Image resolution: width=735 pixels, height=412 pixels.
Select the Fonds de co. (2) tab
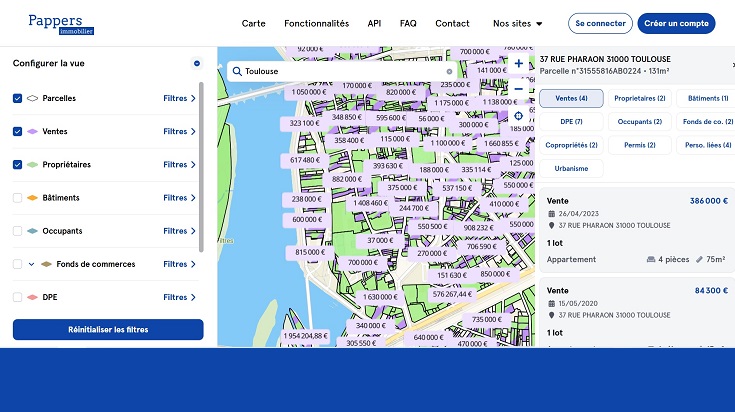pos(707,121)
